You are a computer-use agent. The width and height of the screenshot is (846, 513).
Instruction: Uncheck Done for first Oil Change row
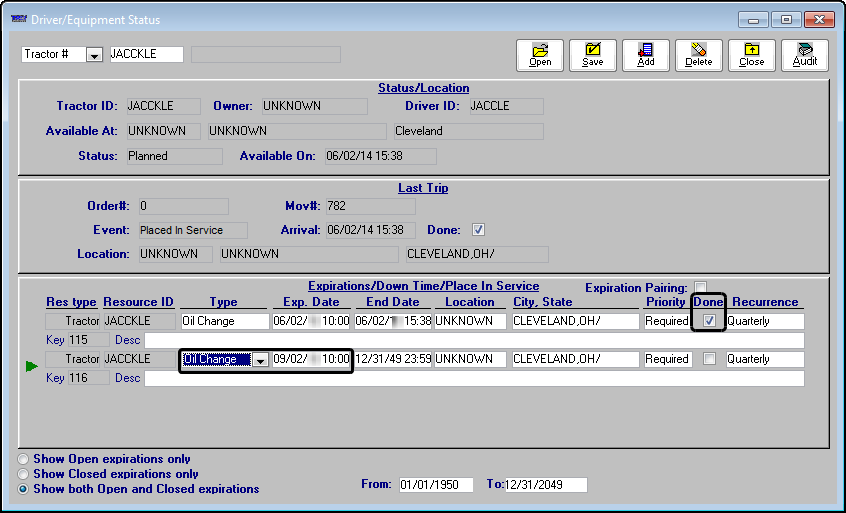[x=709, y=321]
